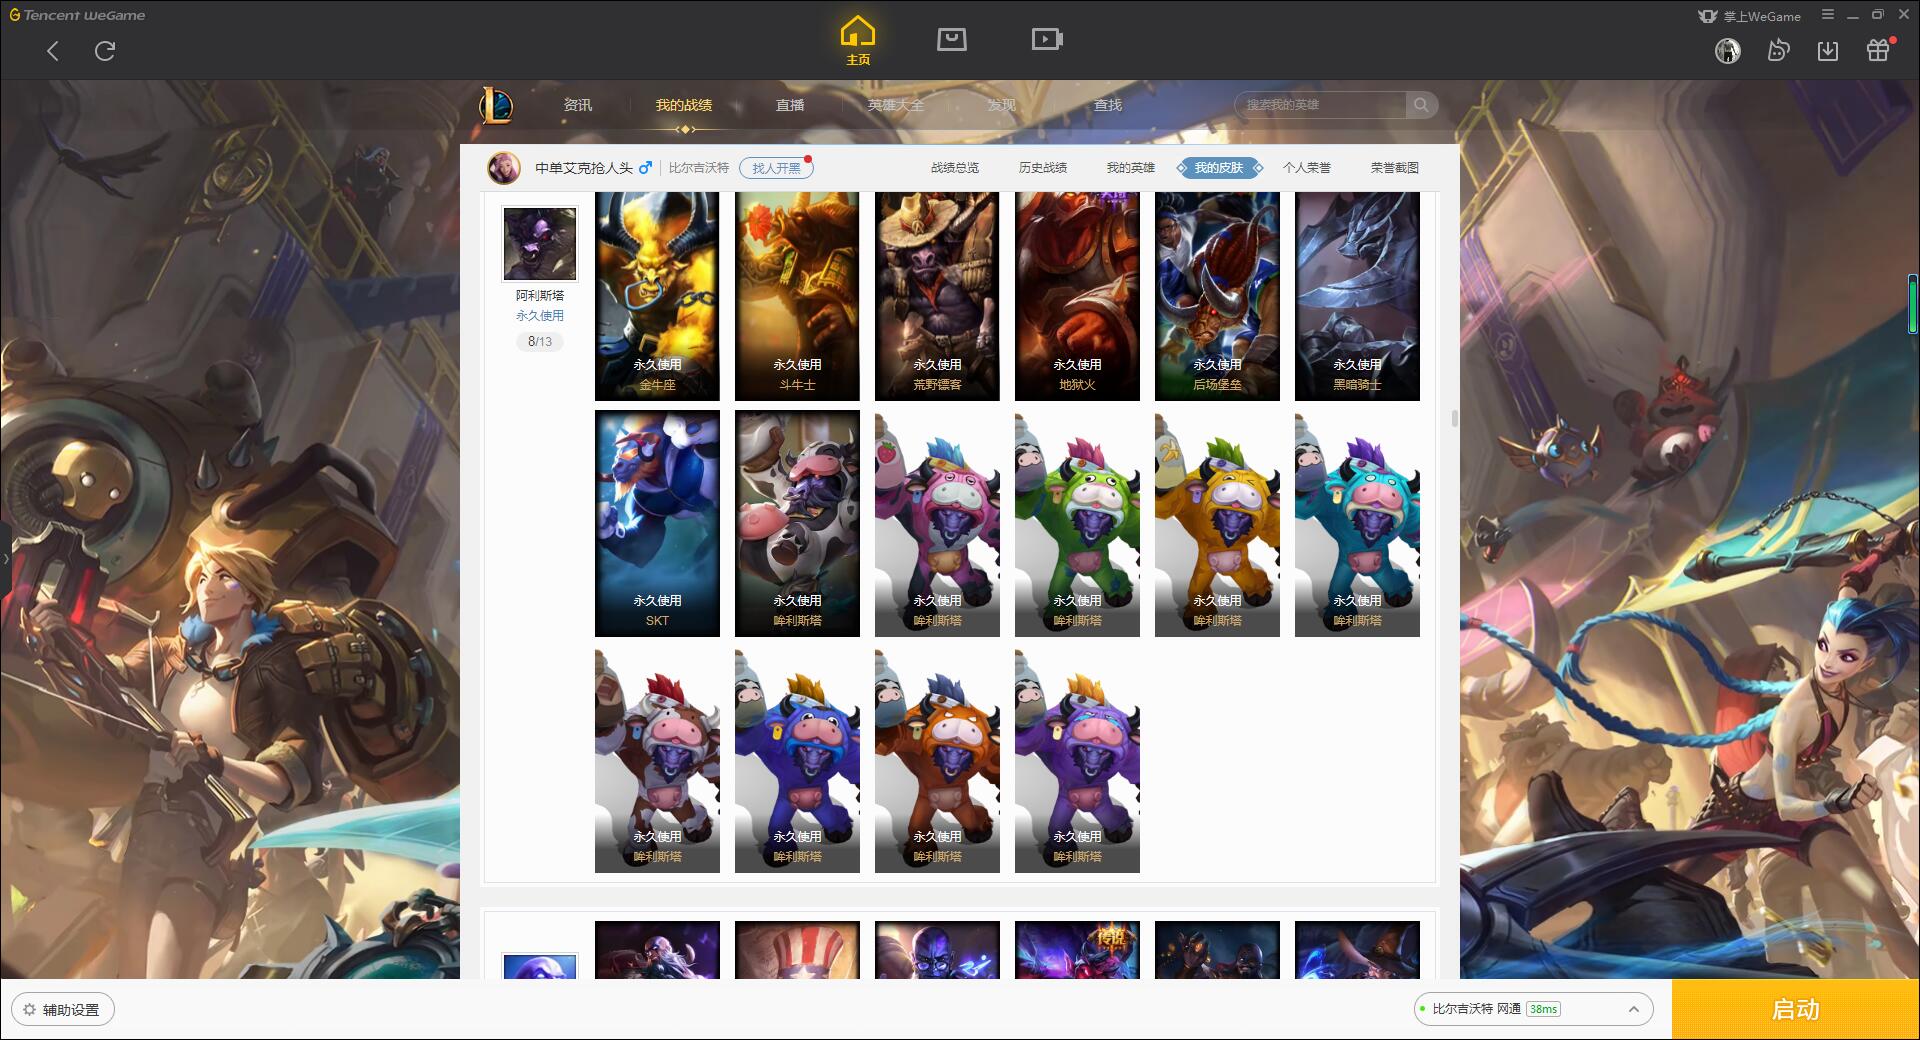Click the 比尔吉沃特 region label in profile
The height and width of the screenshot is (1040, 1920).
pyautogui.click(x=699, y=168)
